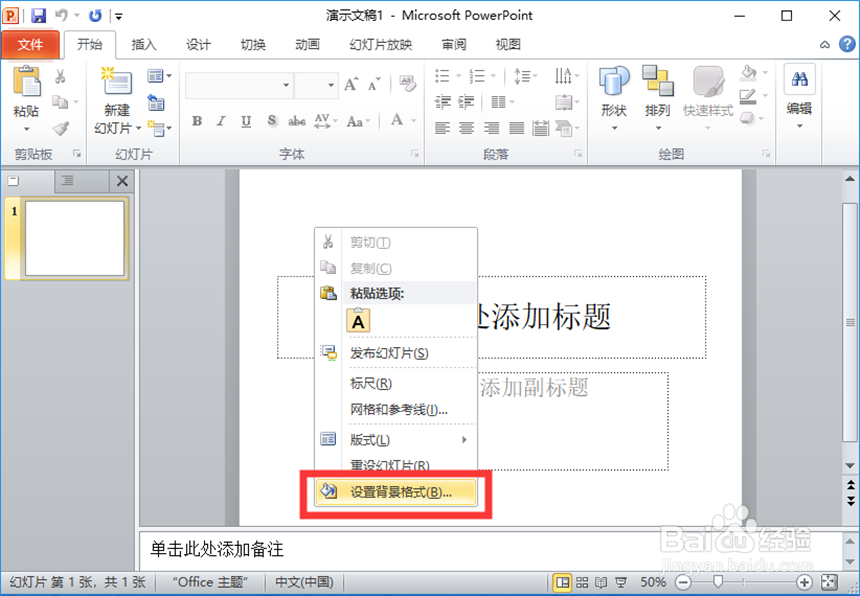Click shape outline pencil icon
This screenshot has height=596, width=860.
(748, 97)
